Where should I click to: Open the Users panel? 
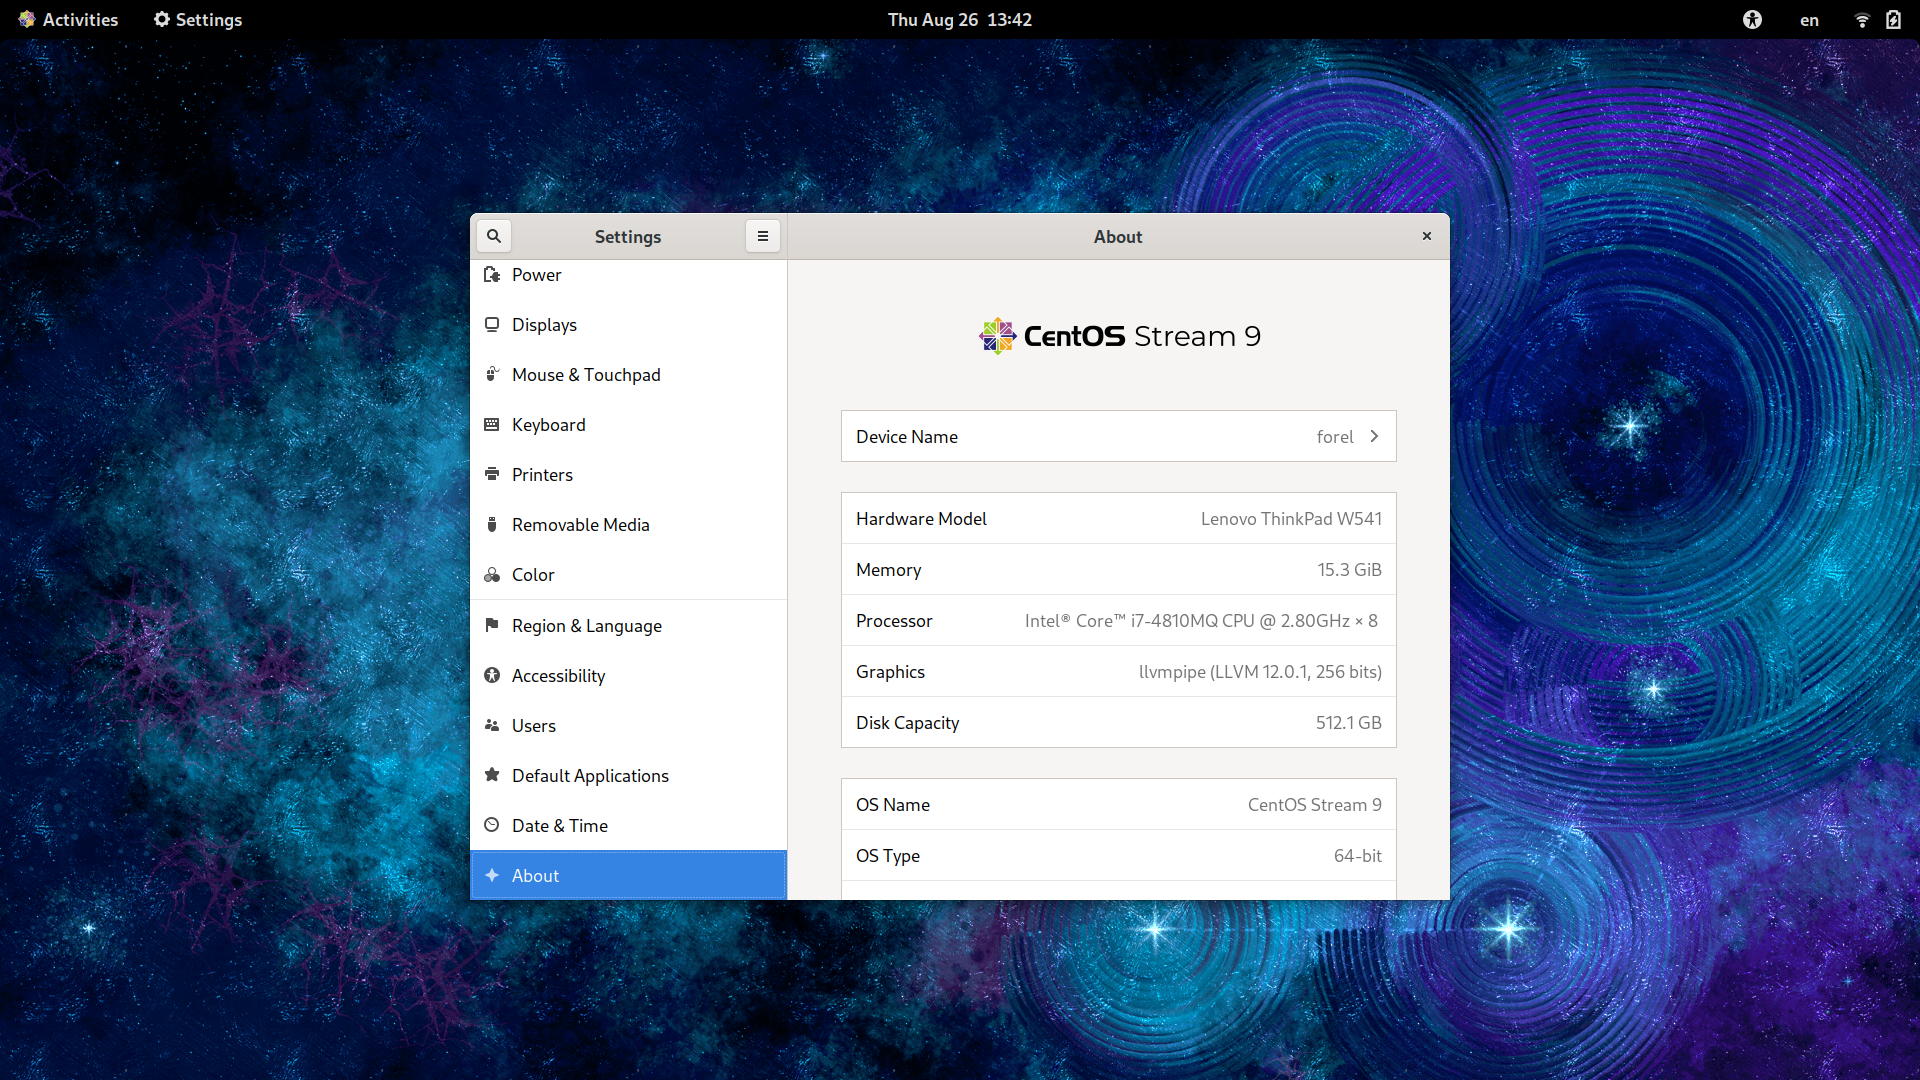tap(628, 726)
